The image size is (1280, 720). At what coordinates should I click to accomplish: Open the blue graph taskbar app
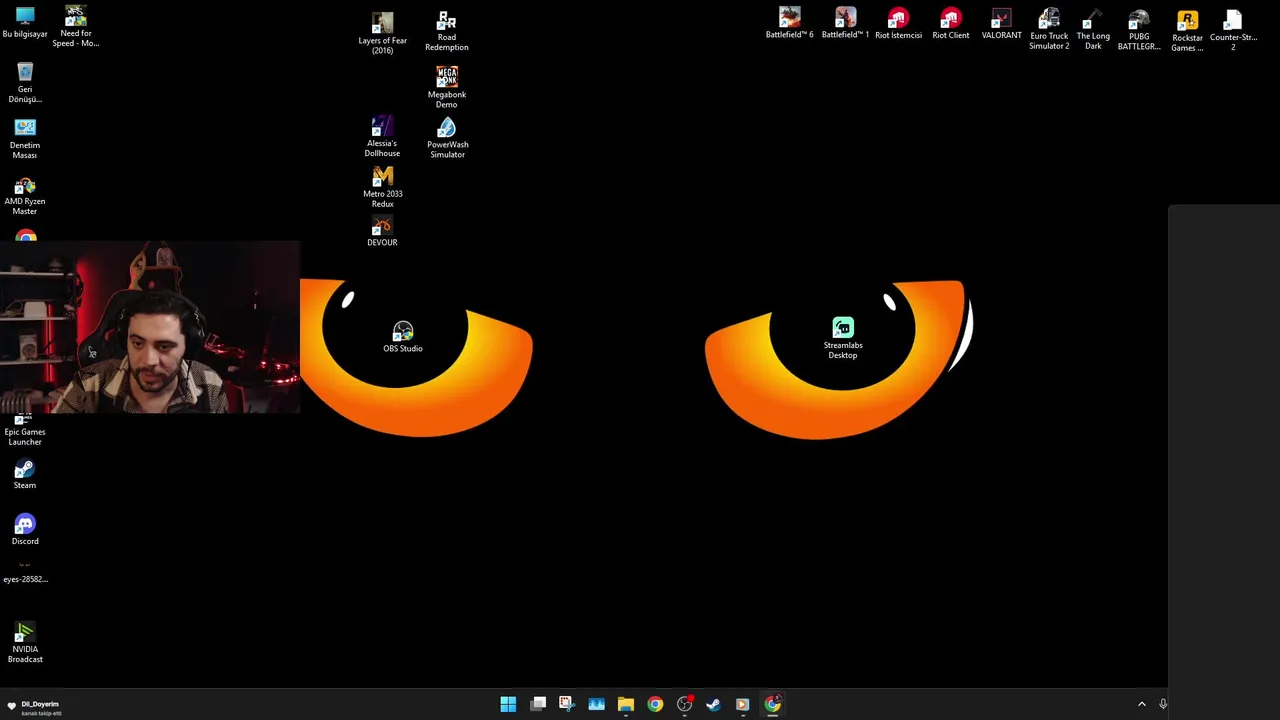click(596, 704)
